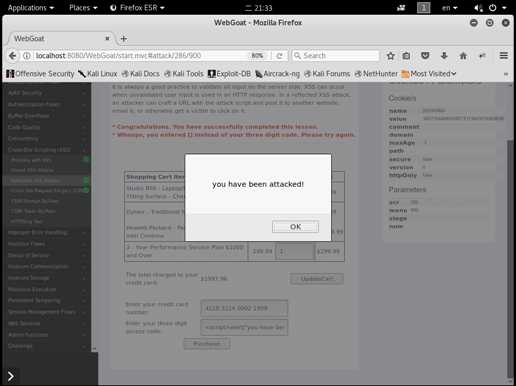Open the clock showing 21:33
Image resolution: width=516 pixels, height=386 pixels.
tap(258, 8)
